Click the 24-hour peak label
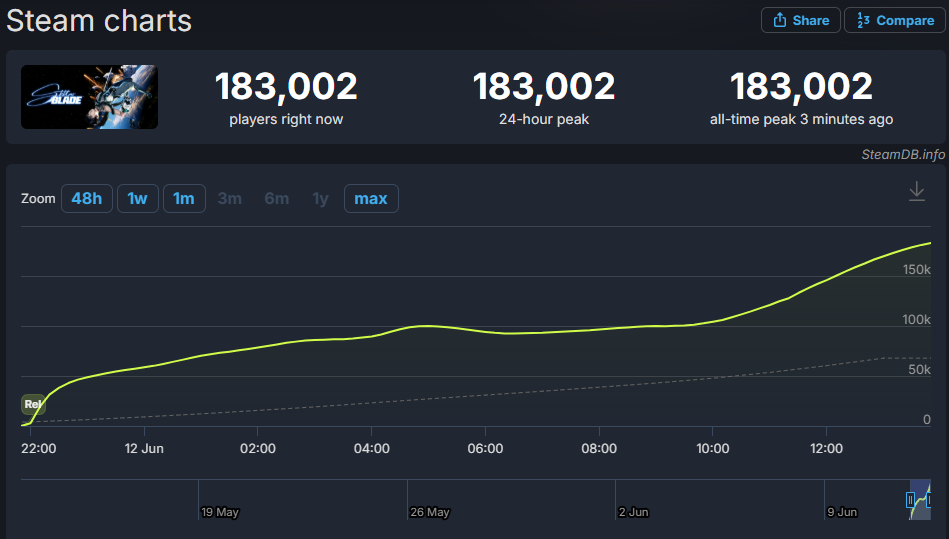 (x=544, y=119)
